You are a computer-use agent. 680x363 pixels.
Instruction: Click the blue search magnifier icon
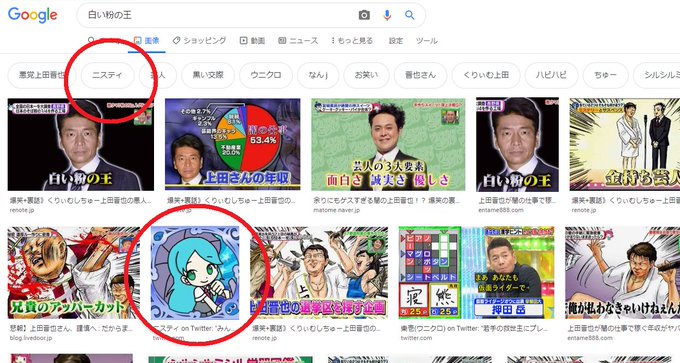pyautogui.click(x=410, y=15)
